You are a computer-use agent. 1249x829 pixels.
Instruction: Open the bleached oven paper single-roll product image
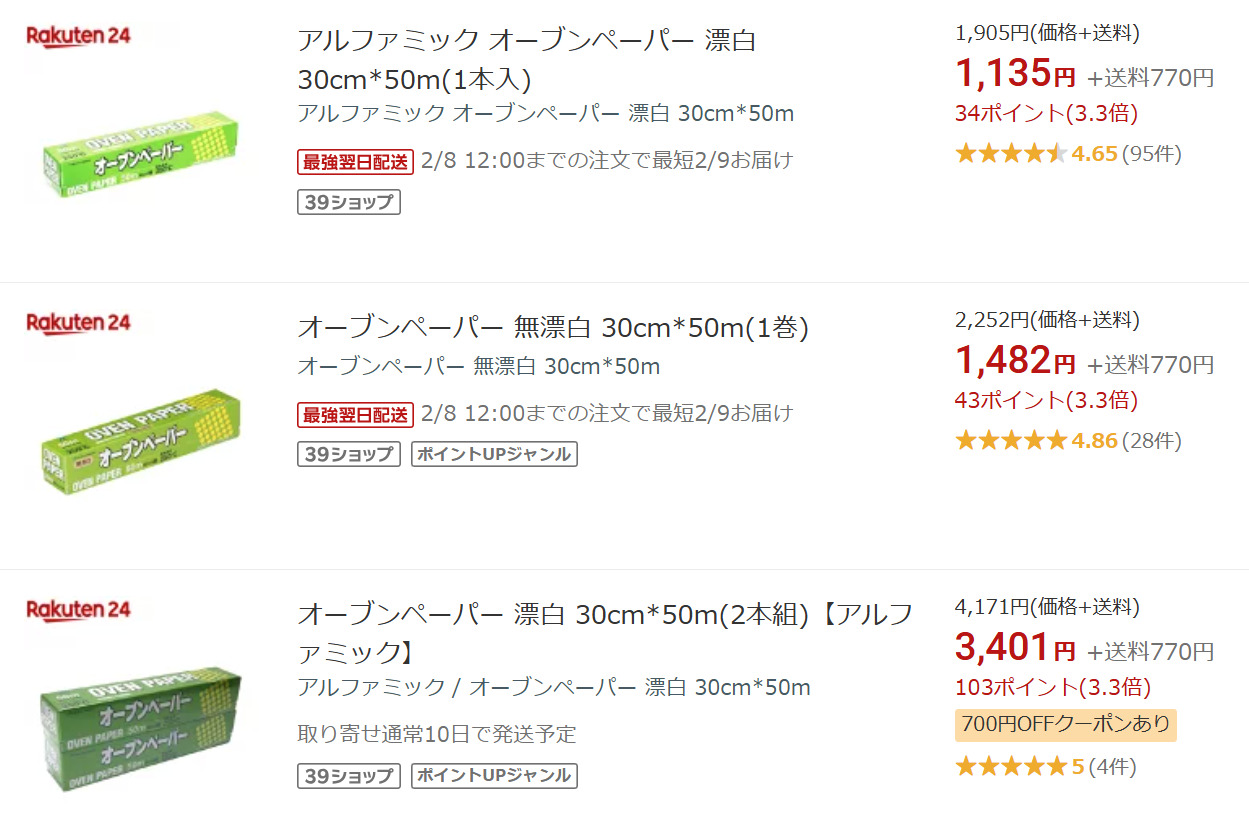pyautogui.click(x=142, y=157)
